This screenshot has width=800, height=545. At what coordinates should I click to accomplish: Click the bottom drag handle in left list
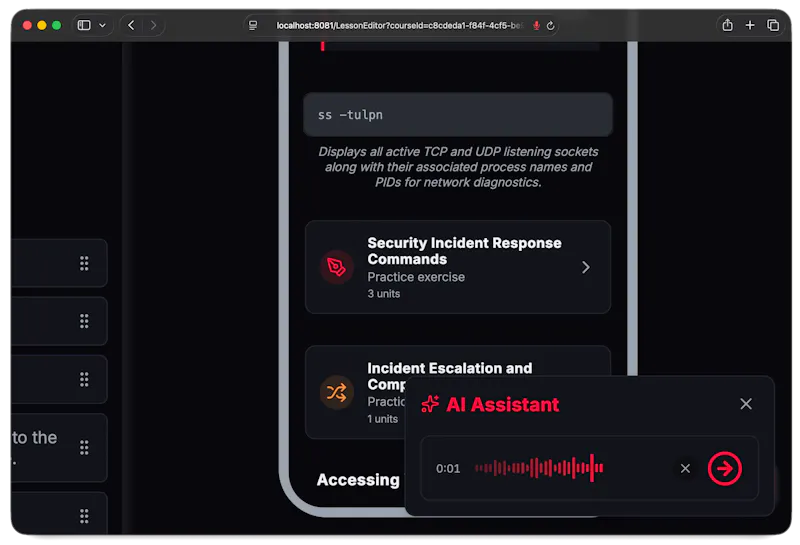pyautogui.click(x=84, y=516)
